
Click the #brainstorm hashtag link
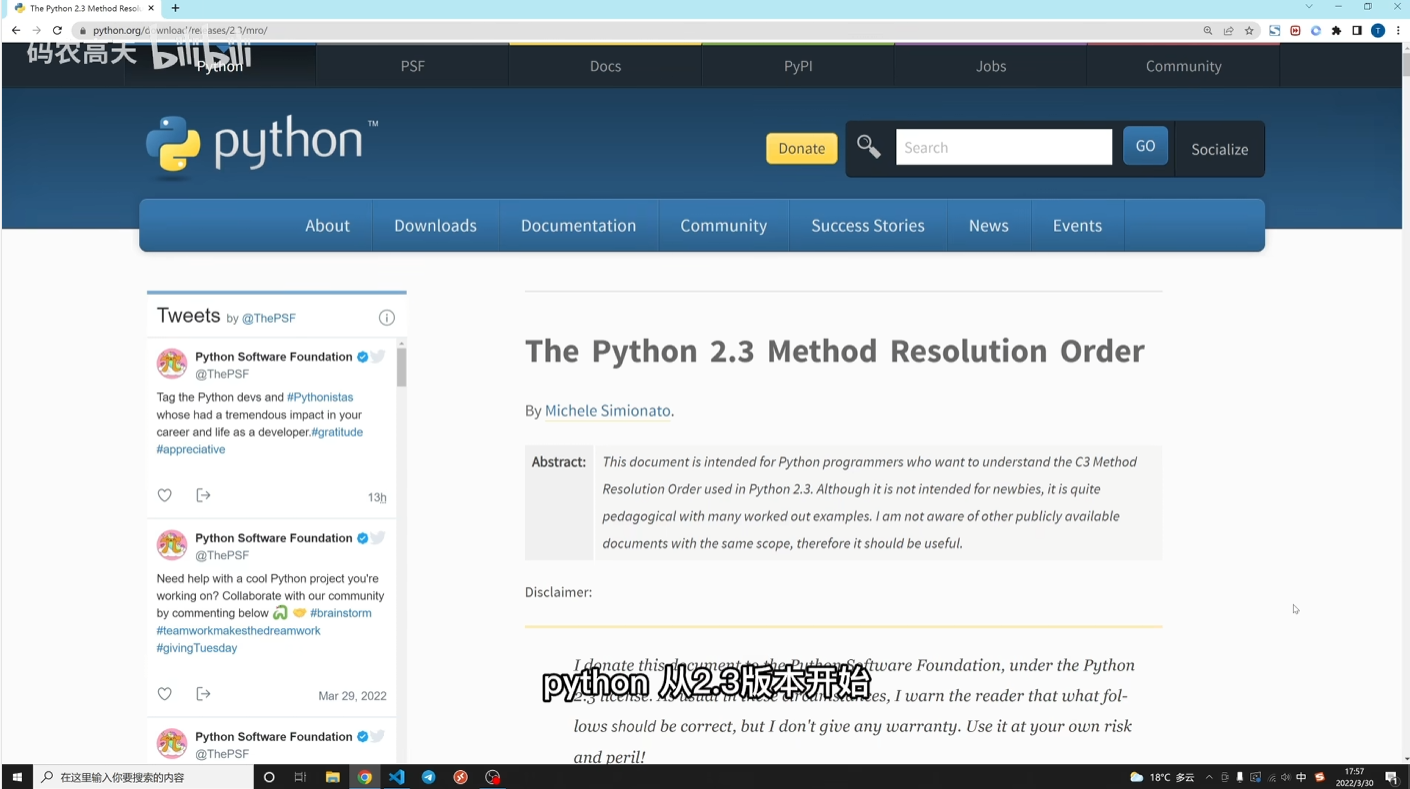pos(341,613)
